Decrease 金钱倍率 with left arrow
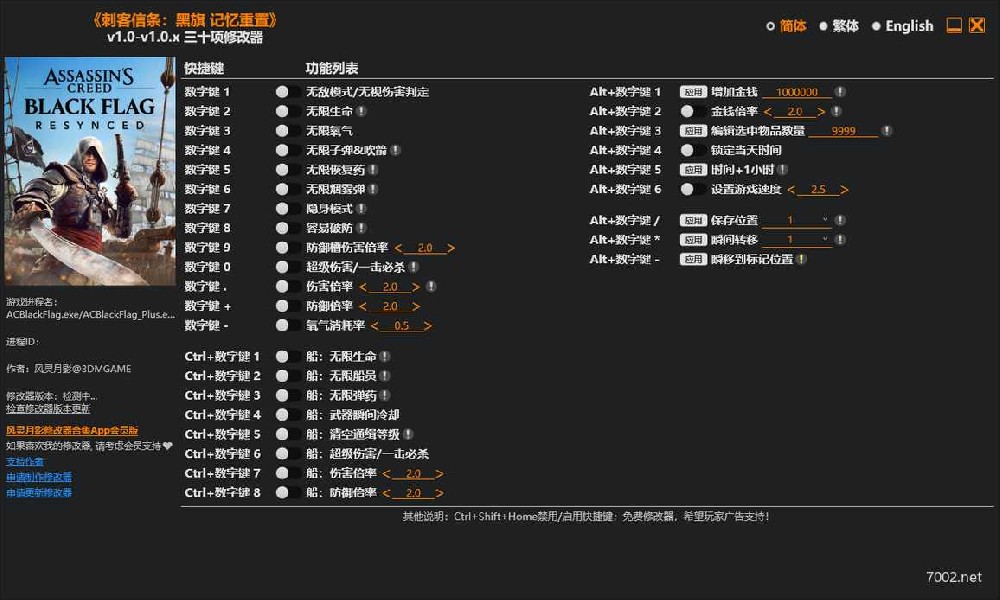Viewport: 1000px width, 600px height. [767, 112]
